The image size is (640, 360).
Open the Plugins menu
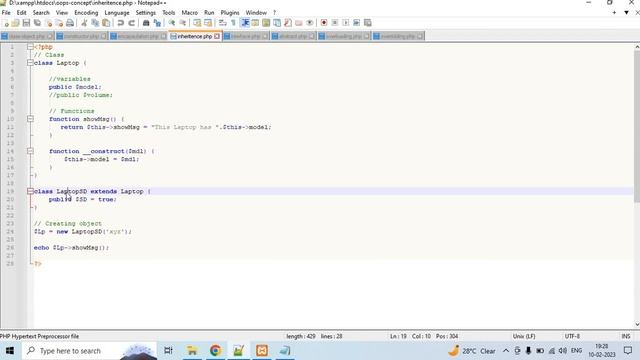pyautogui.click(x=230, y=13)
